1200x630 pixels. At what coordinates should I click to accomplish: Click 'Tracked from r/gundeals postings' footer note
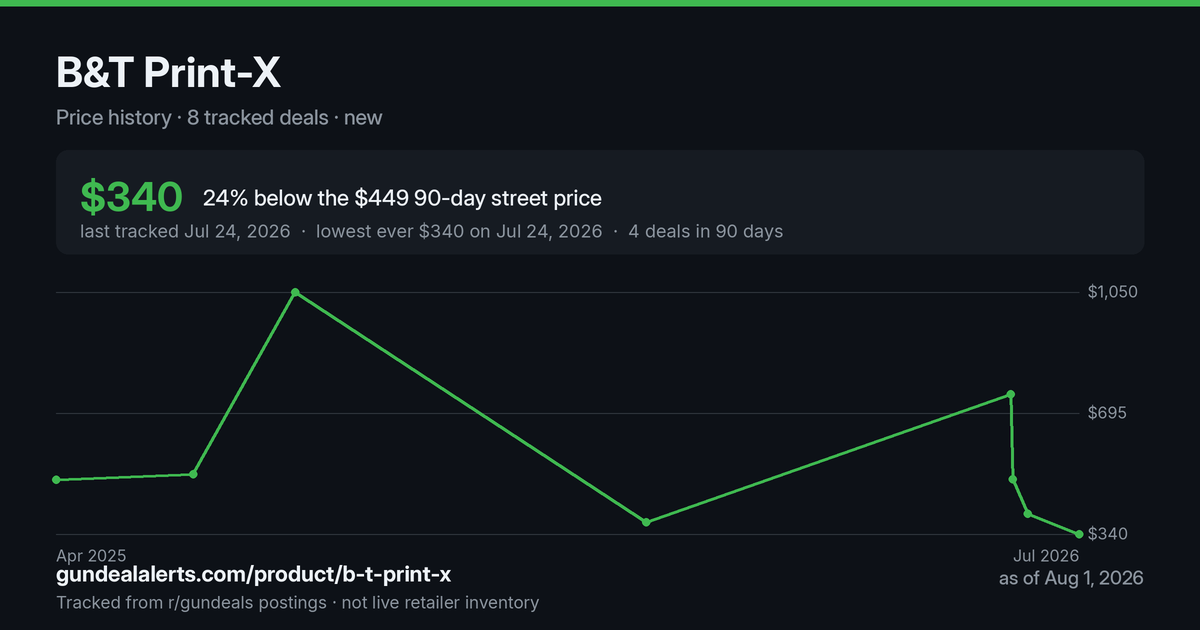(x=191, y=602)
